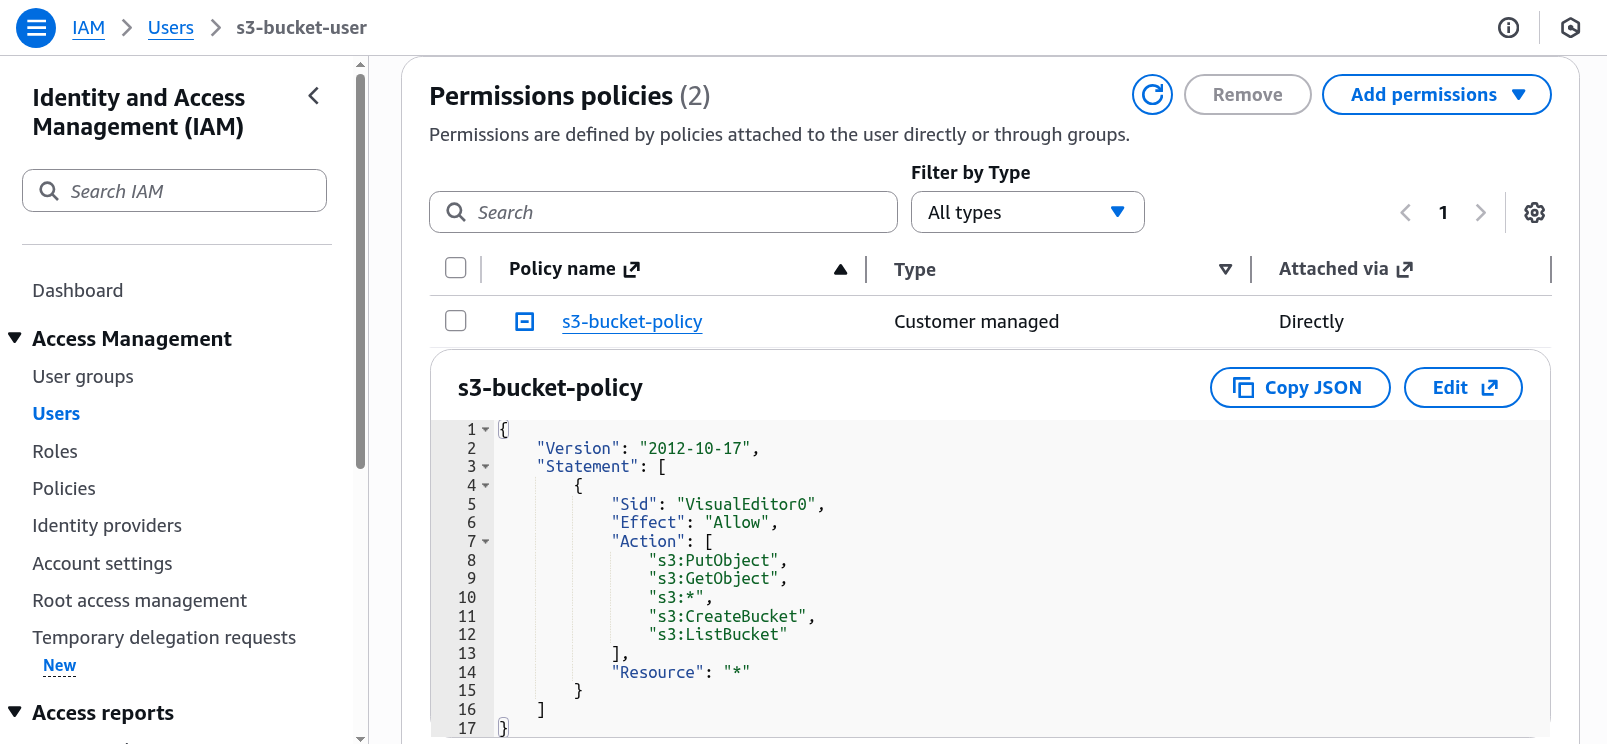Collapse the s3-bucket-policy row details
The height and width of the screenshot is (744, 1607).
pyautogui.click(x=524, y=322)
